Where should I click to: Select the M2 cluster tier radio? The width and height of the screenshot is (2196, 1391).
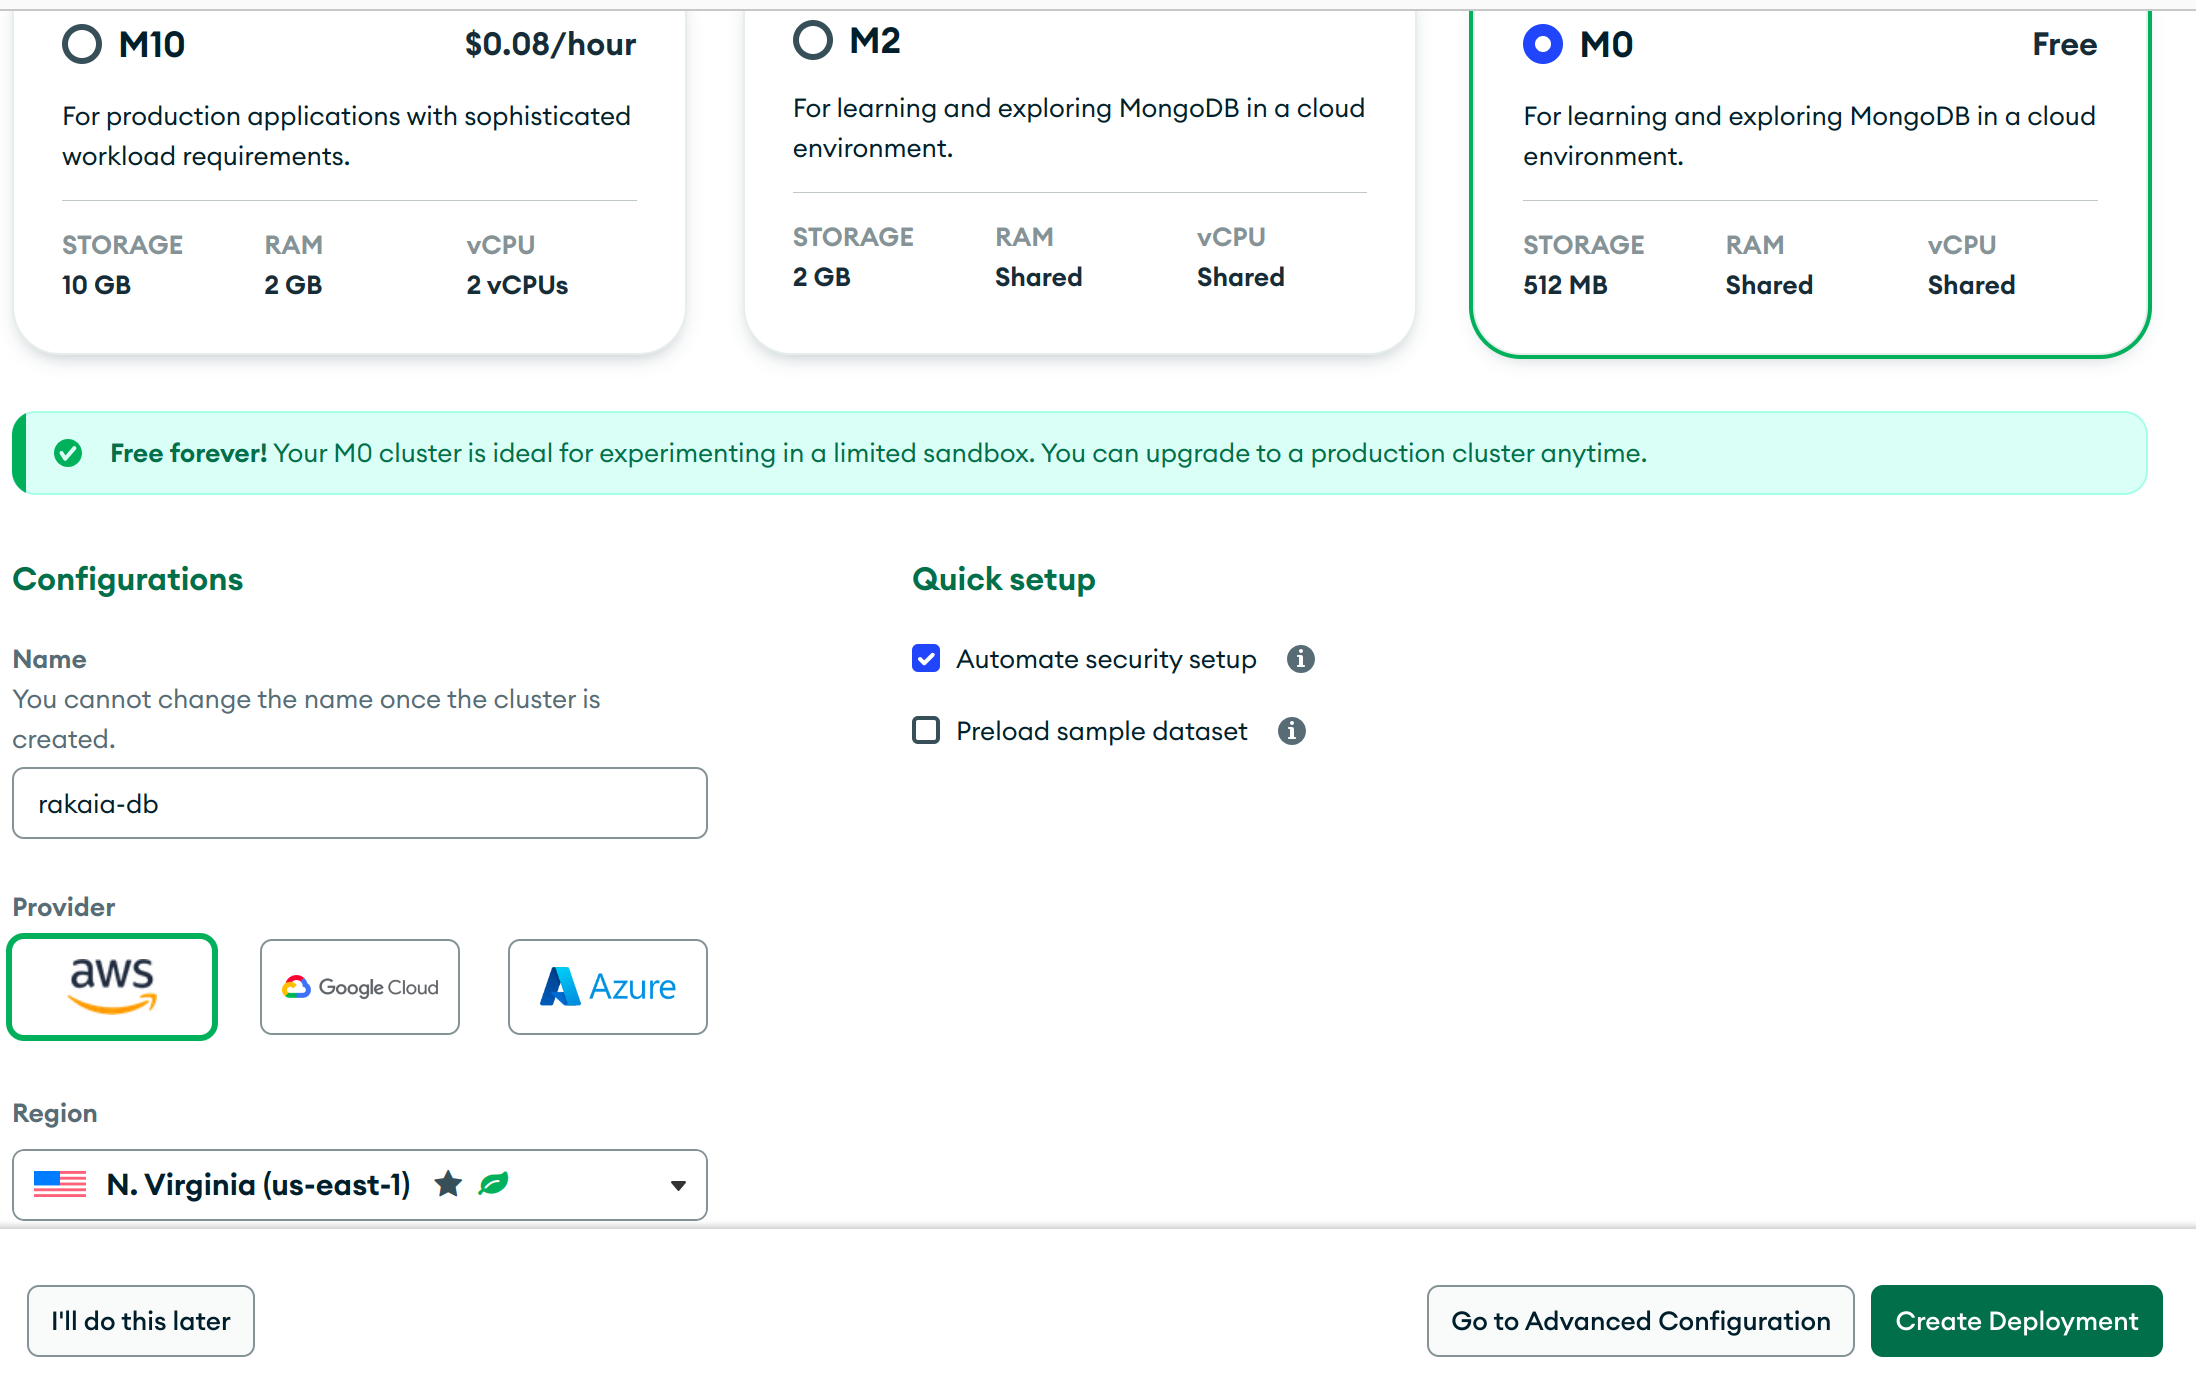(x=812, y=40)
